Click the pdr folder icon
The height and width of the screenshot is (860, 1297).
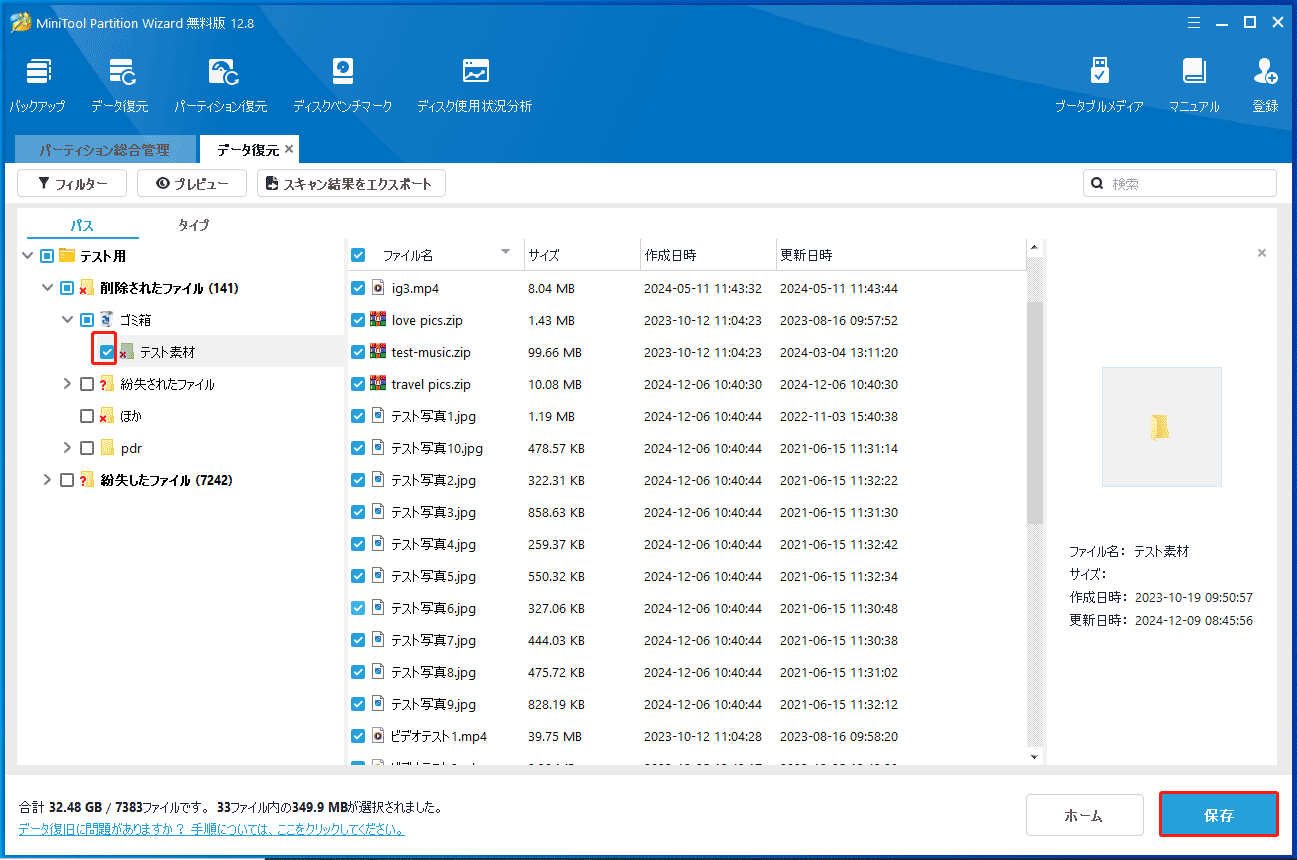107,448
